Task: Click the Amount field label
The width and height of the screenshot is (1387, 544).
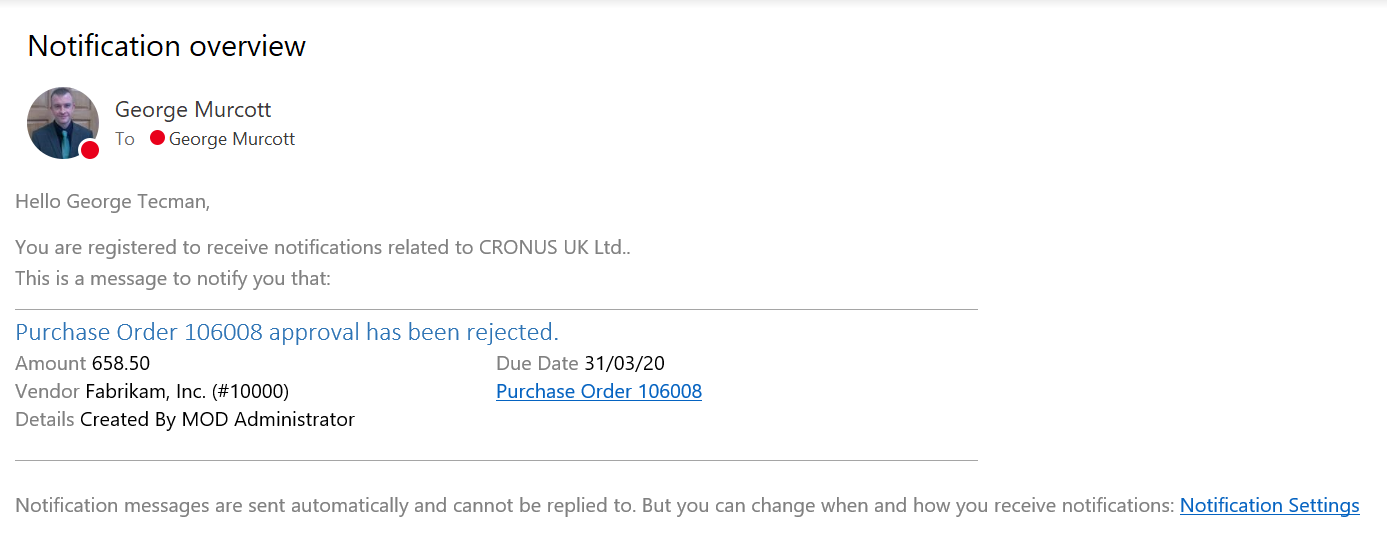Action: tap(50, 363)
